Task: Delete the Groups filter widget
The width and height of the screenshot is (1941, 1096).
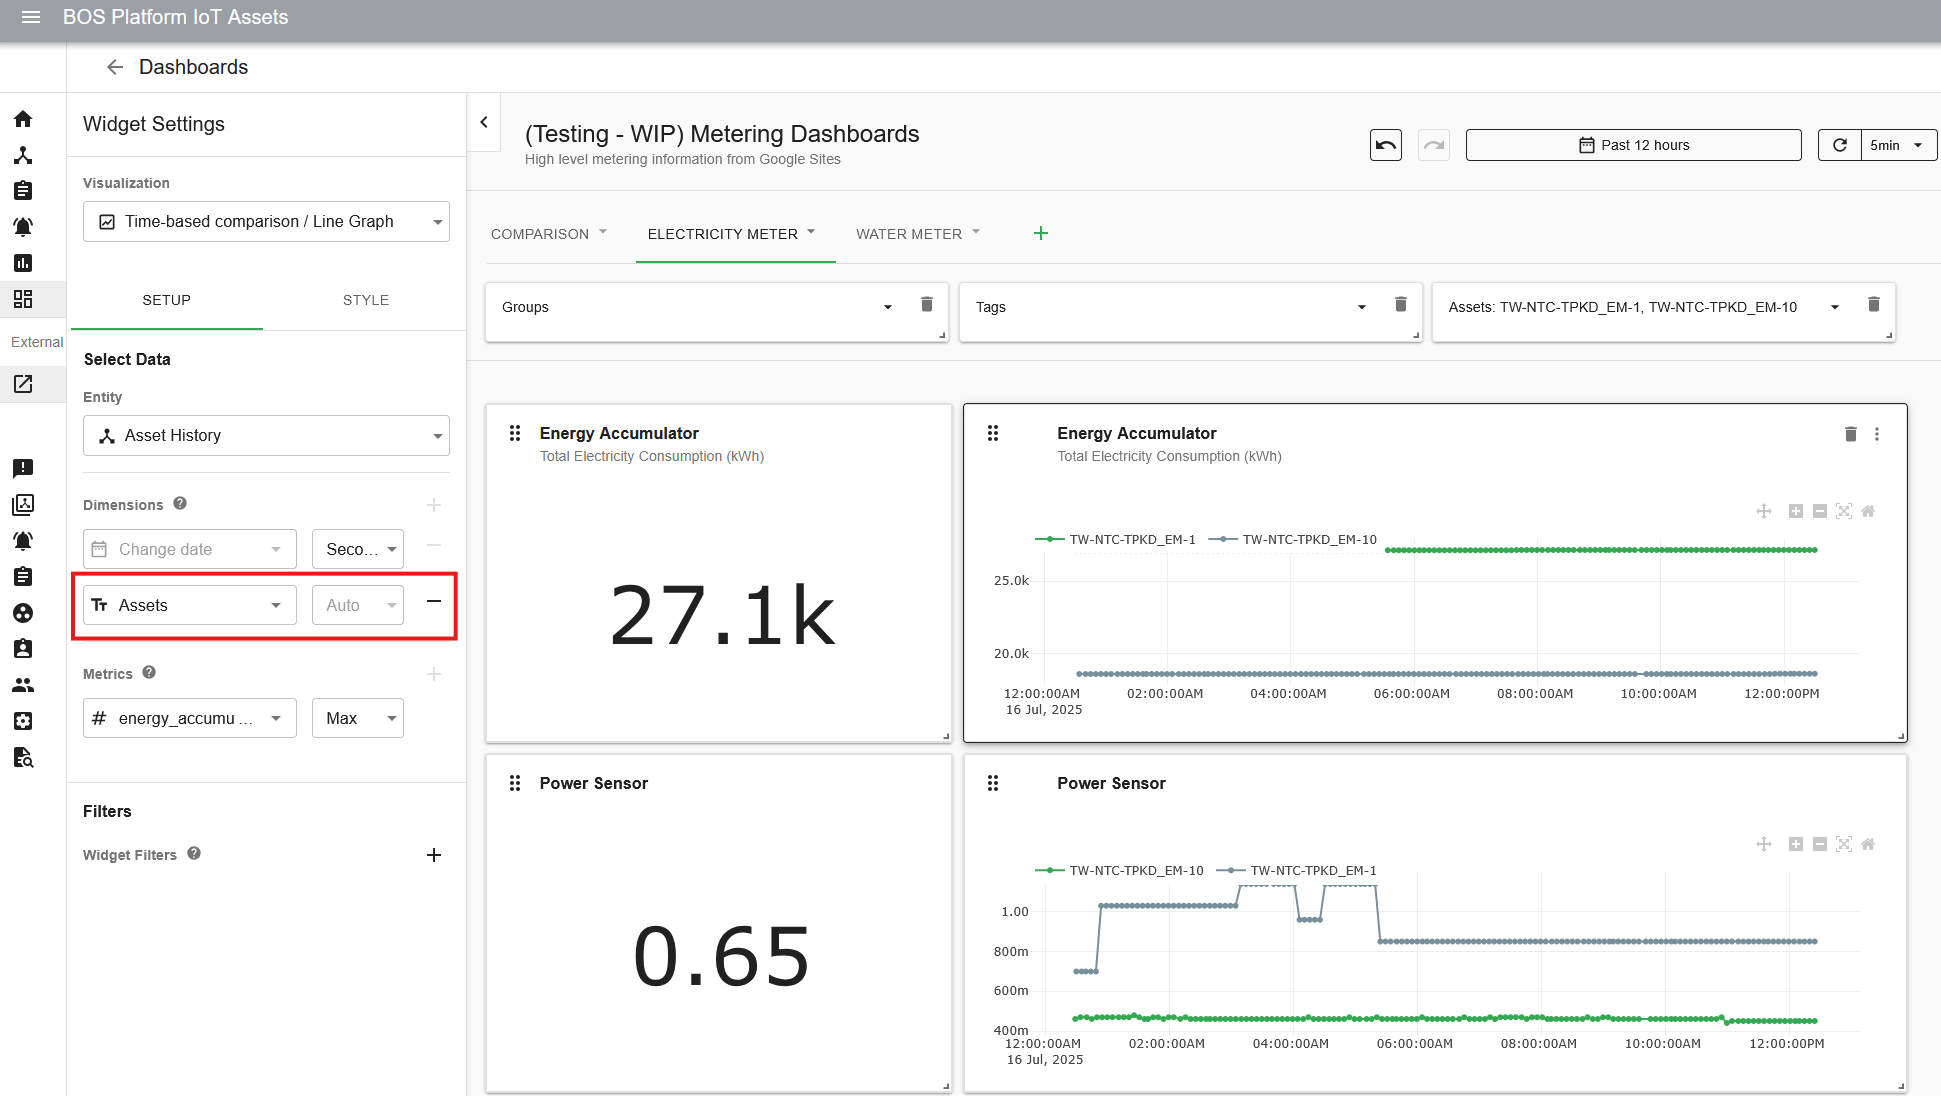Action: [926, 305]
